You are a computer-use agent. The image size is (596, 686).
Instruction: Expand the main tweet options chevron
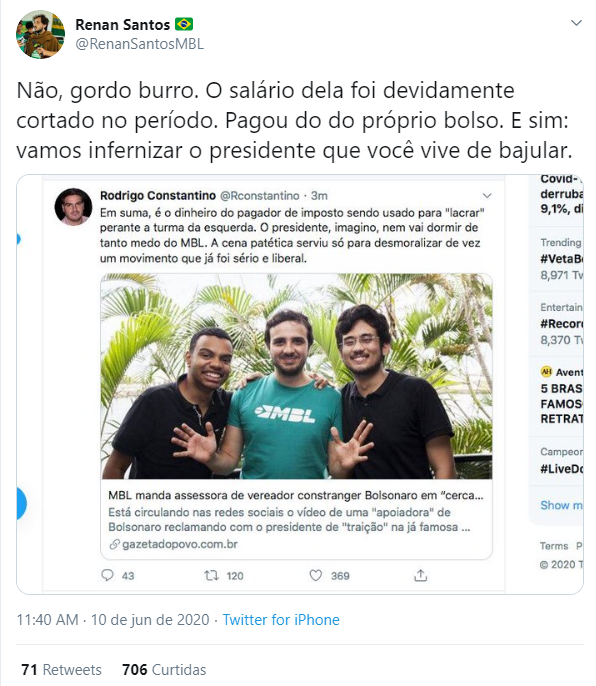pos(577,23)
